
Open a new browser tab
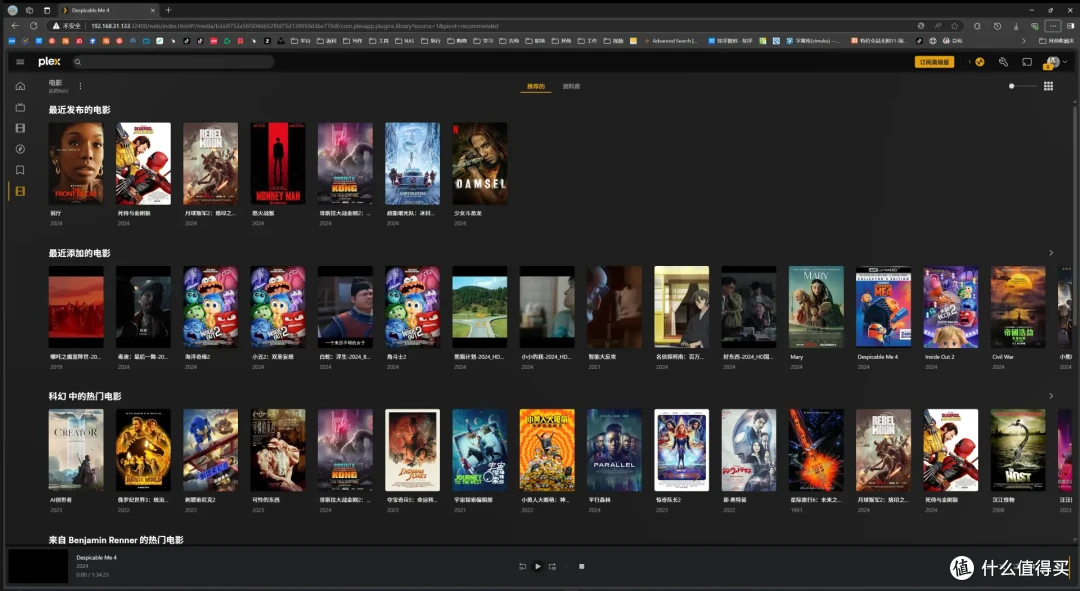[x=168, y=10]
